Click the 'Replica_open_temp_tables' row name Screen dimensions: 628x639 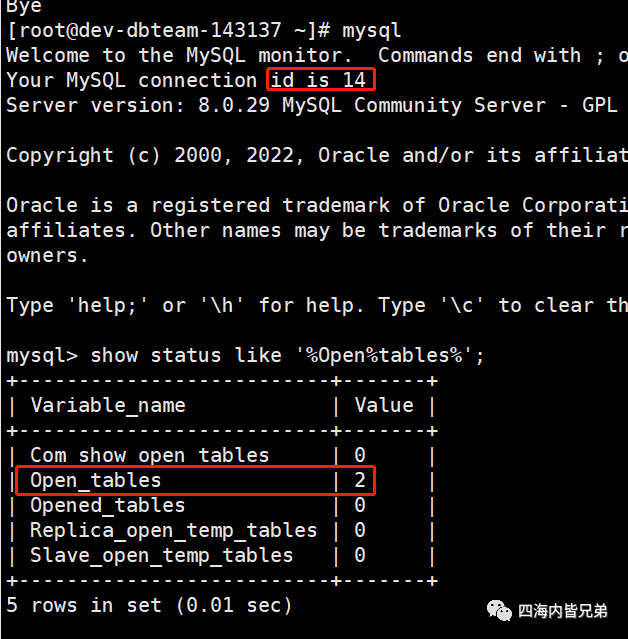174,531
